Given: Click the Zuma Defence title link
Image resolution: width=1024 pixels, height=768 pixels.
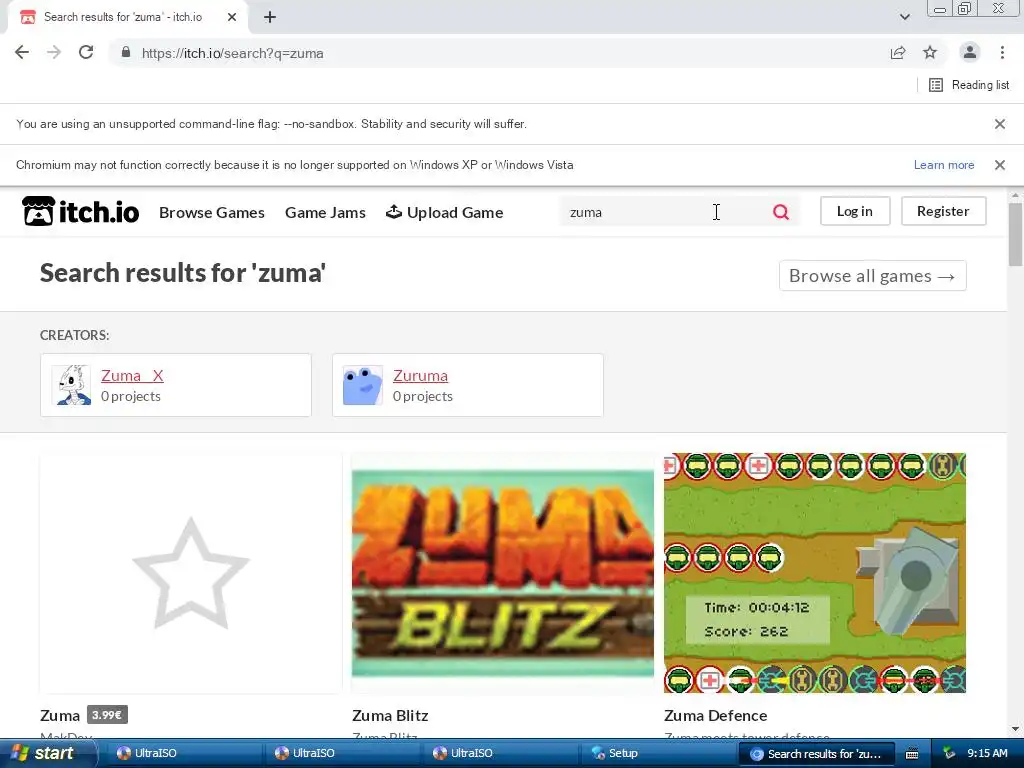Looking at the screenshot, I should tap(715, 715).
